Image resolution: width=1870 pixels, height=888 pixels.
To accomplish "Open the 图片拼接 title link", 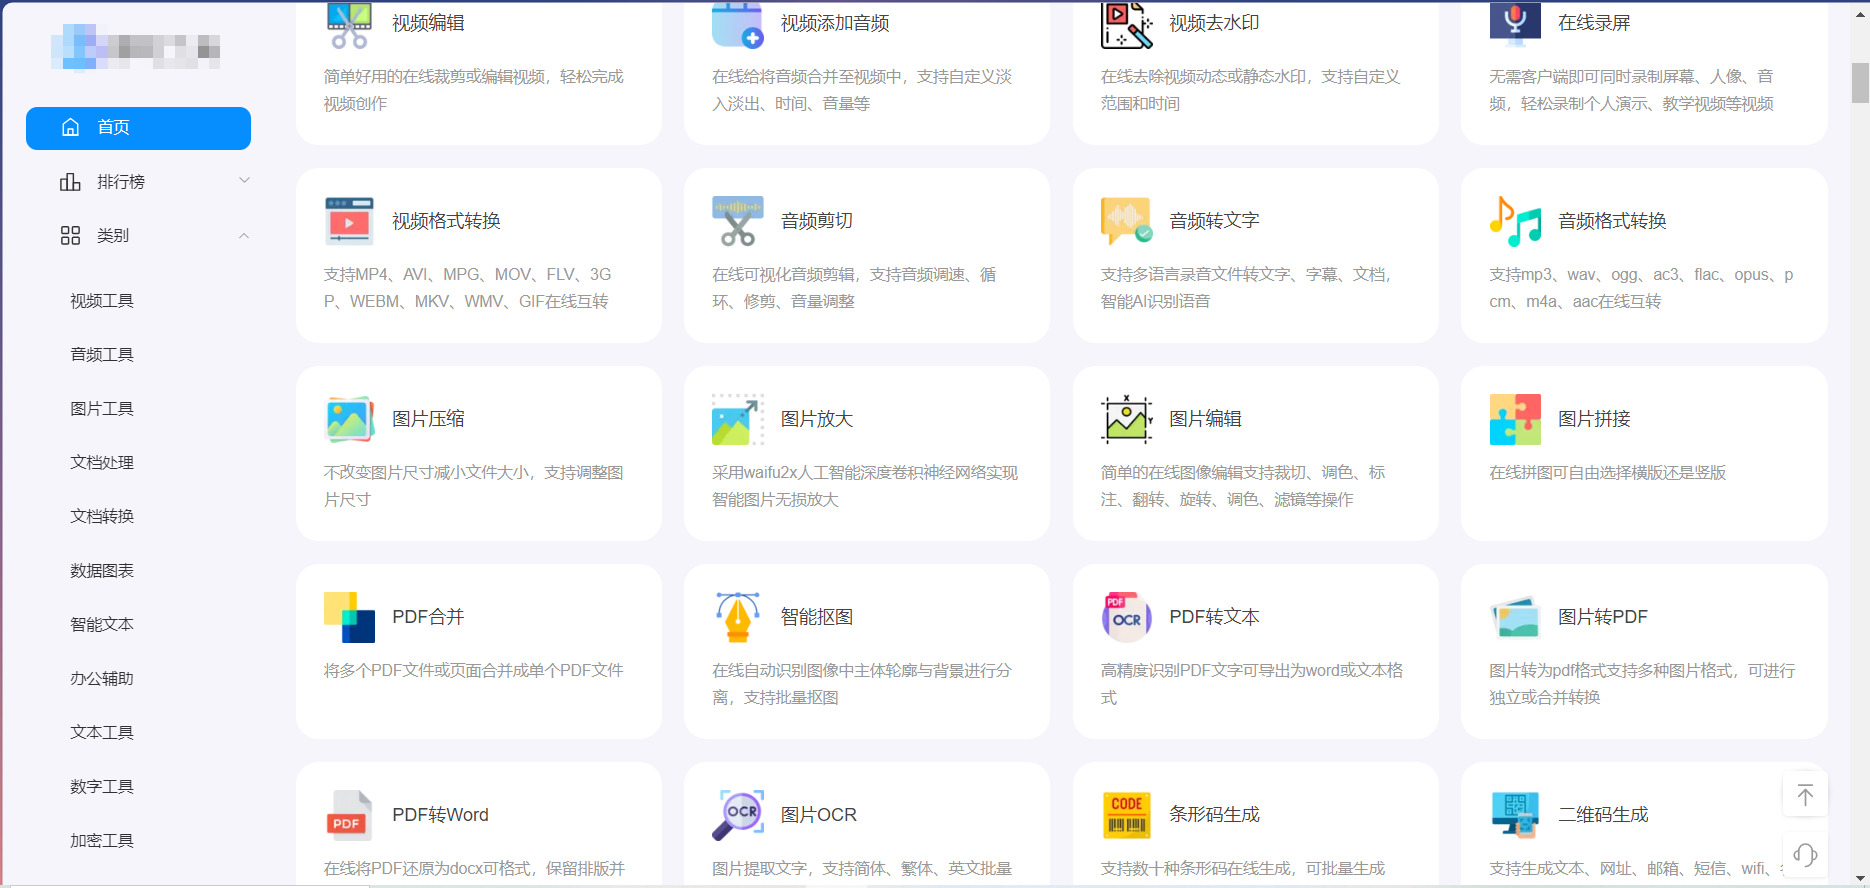I will pyautogui.click(x=1594, y=419).
